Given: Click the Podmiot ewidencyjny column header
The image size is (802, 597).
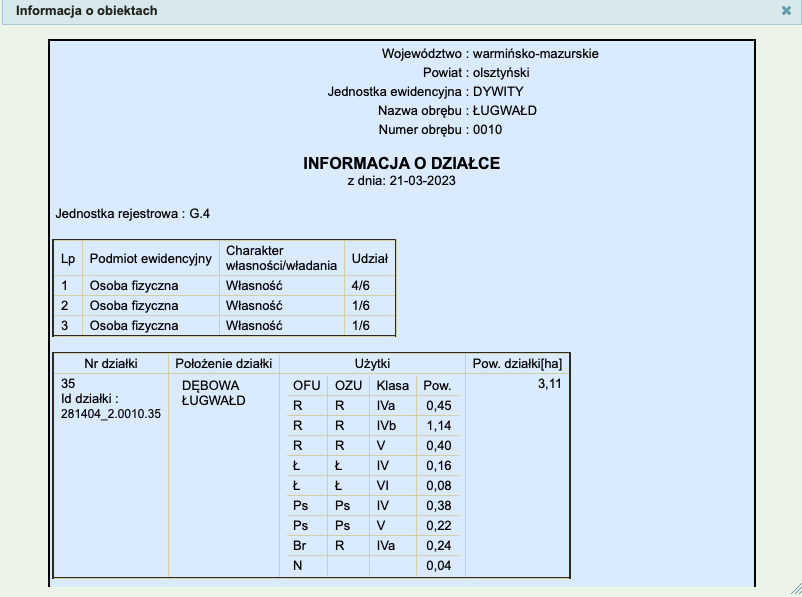Looking at the screenshot, I should point(151,259).
